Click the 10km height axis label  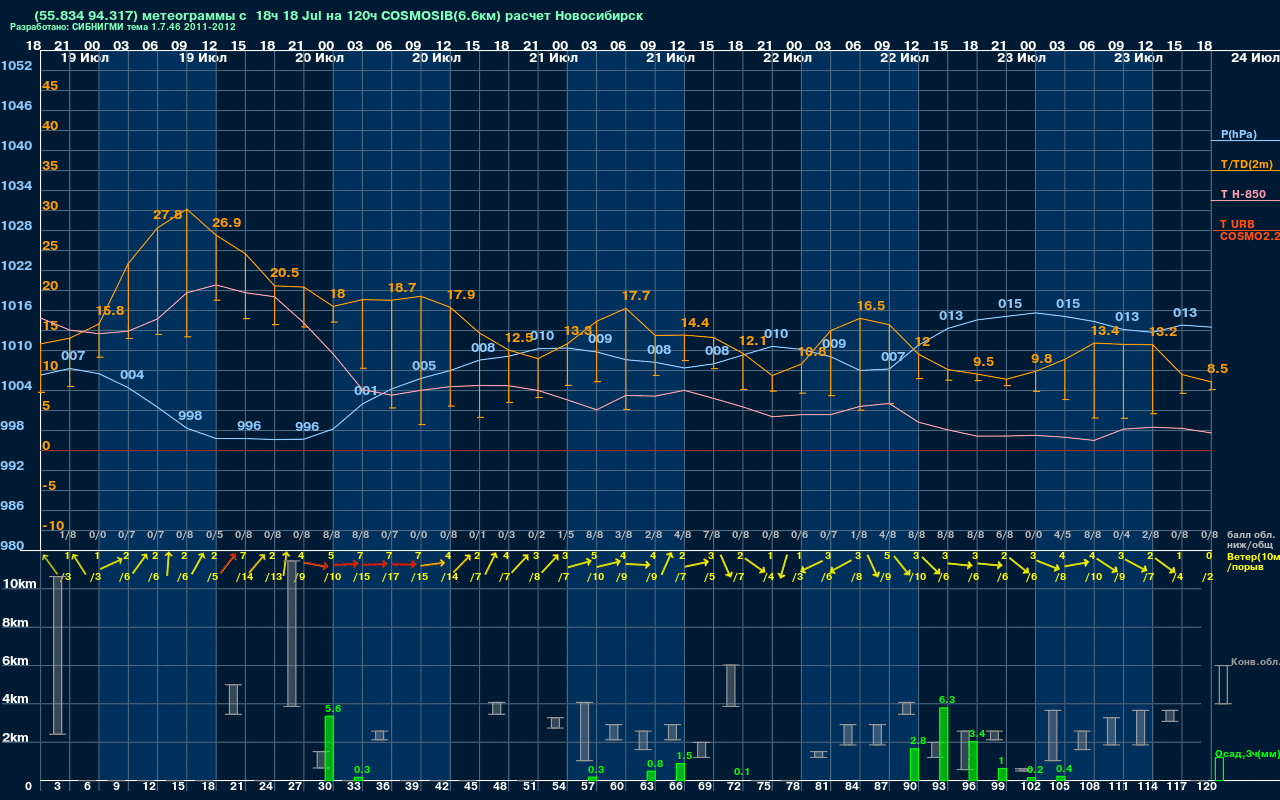click(x=18, y=584)
